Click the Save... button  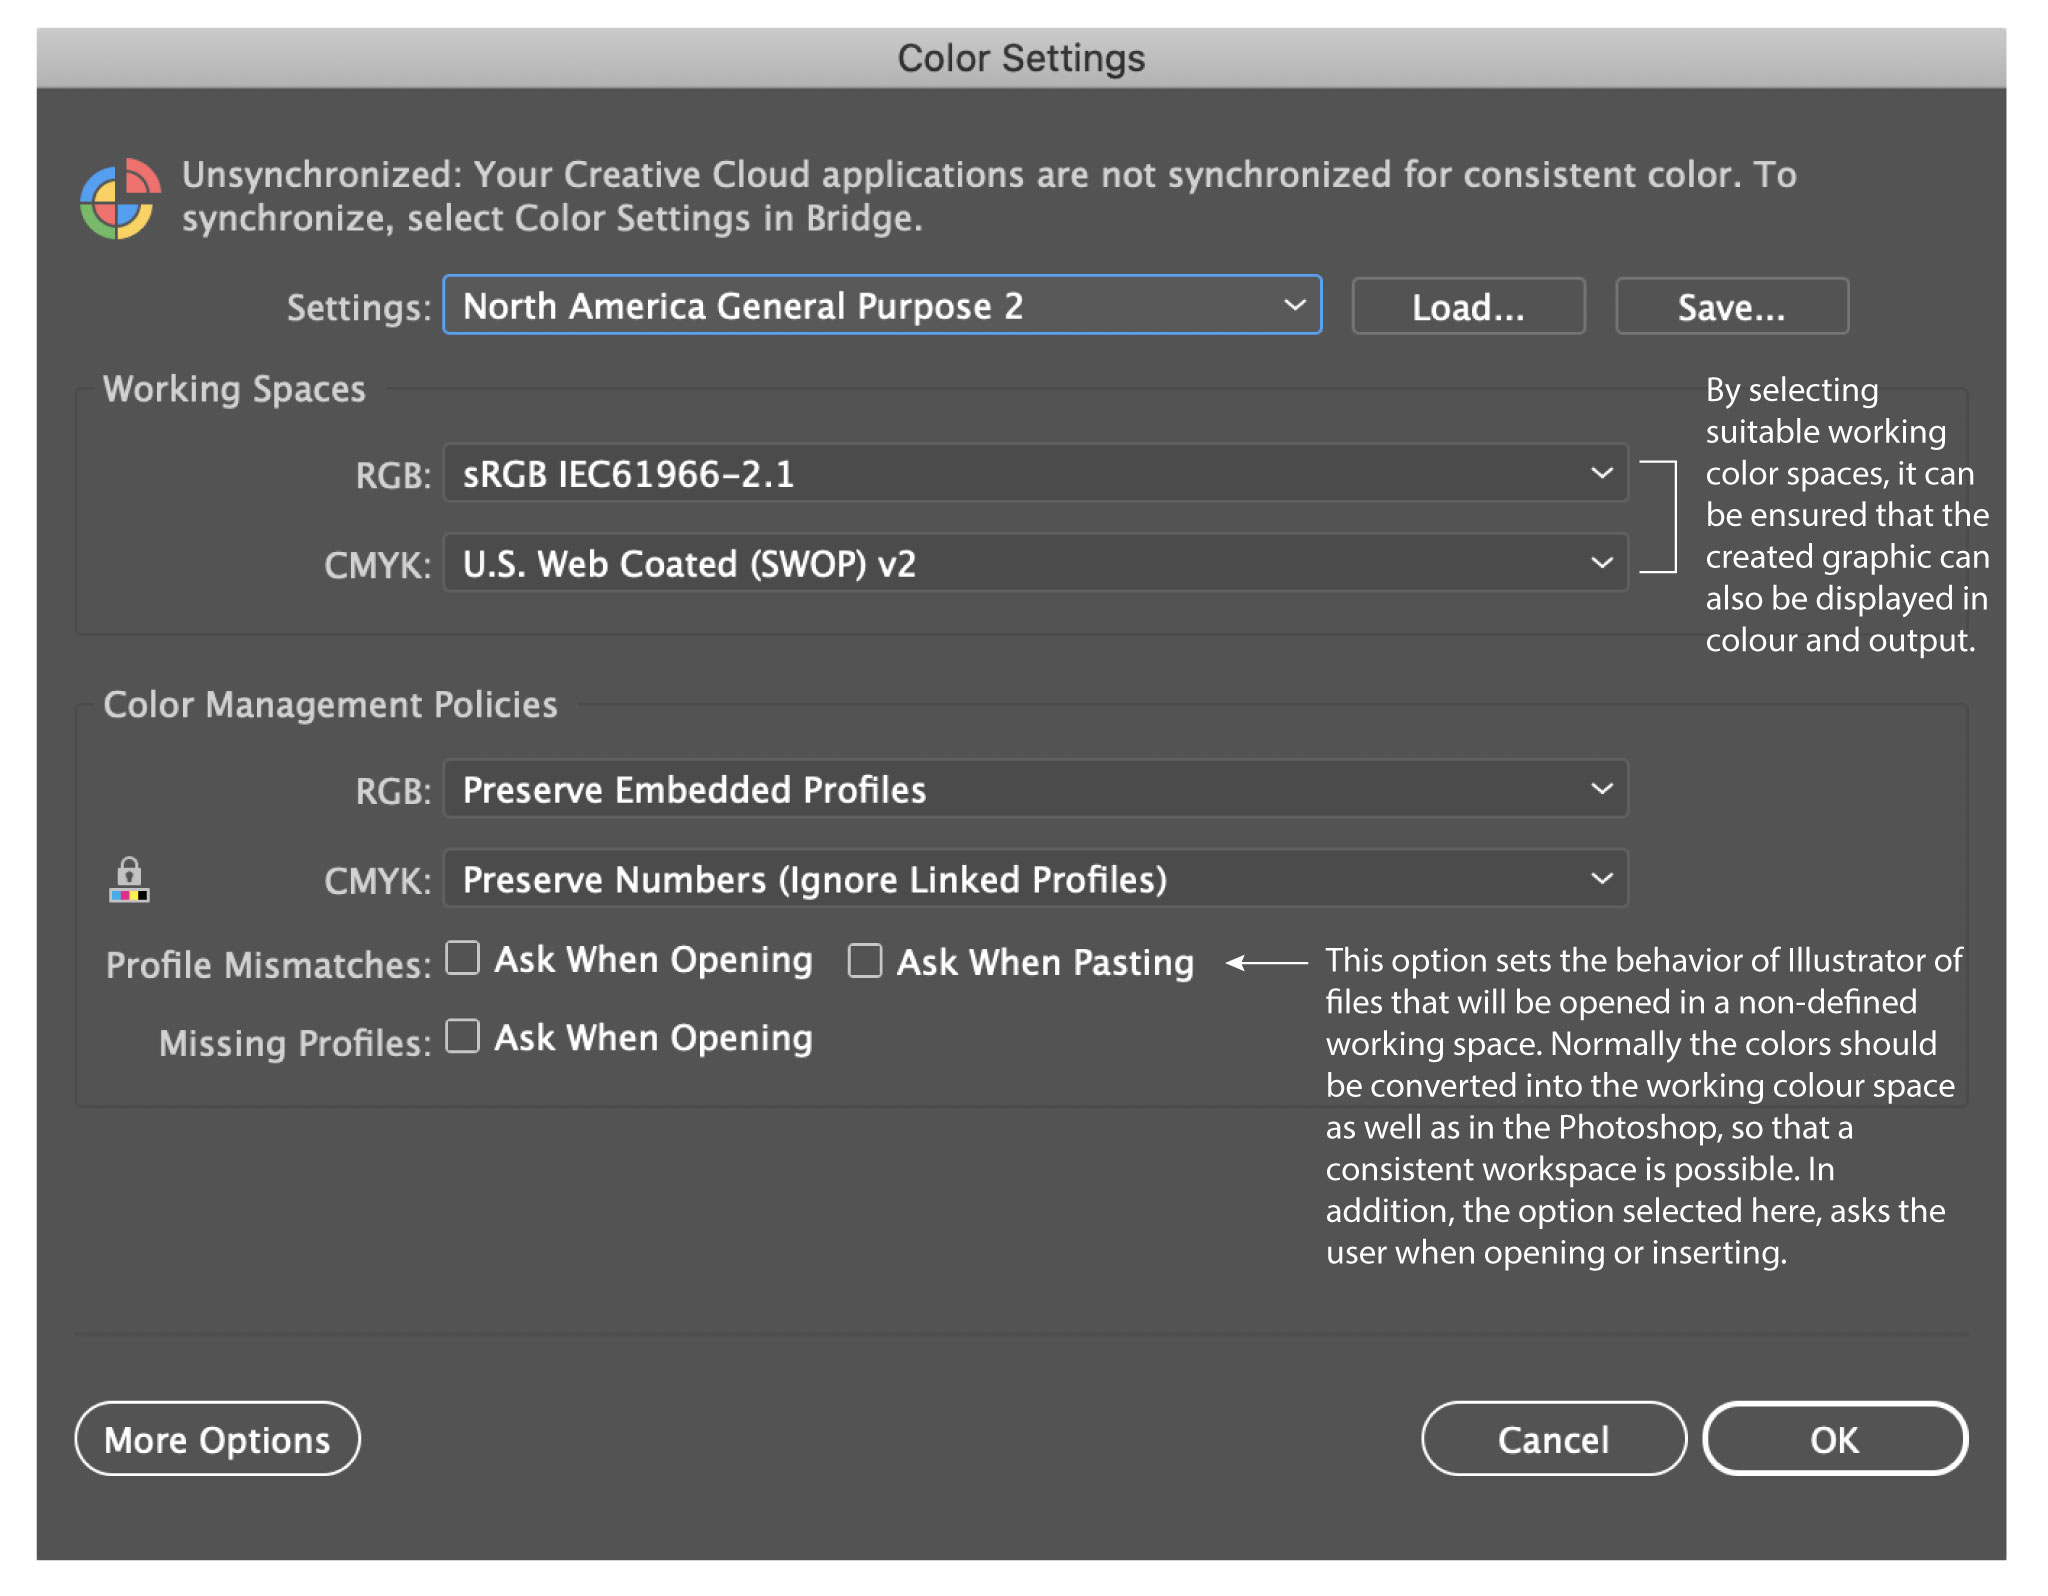[x=1732, y=306]
